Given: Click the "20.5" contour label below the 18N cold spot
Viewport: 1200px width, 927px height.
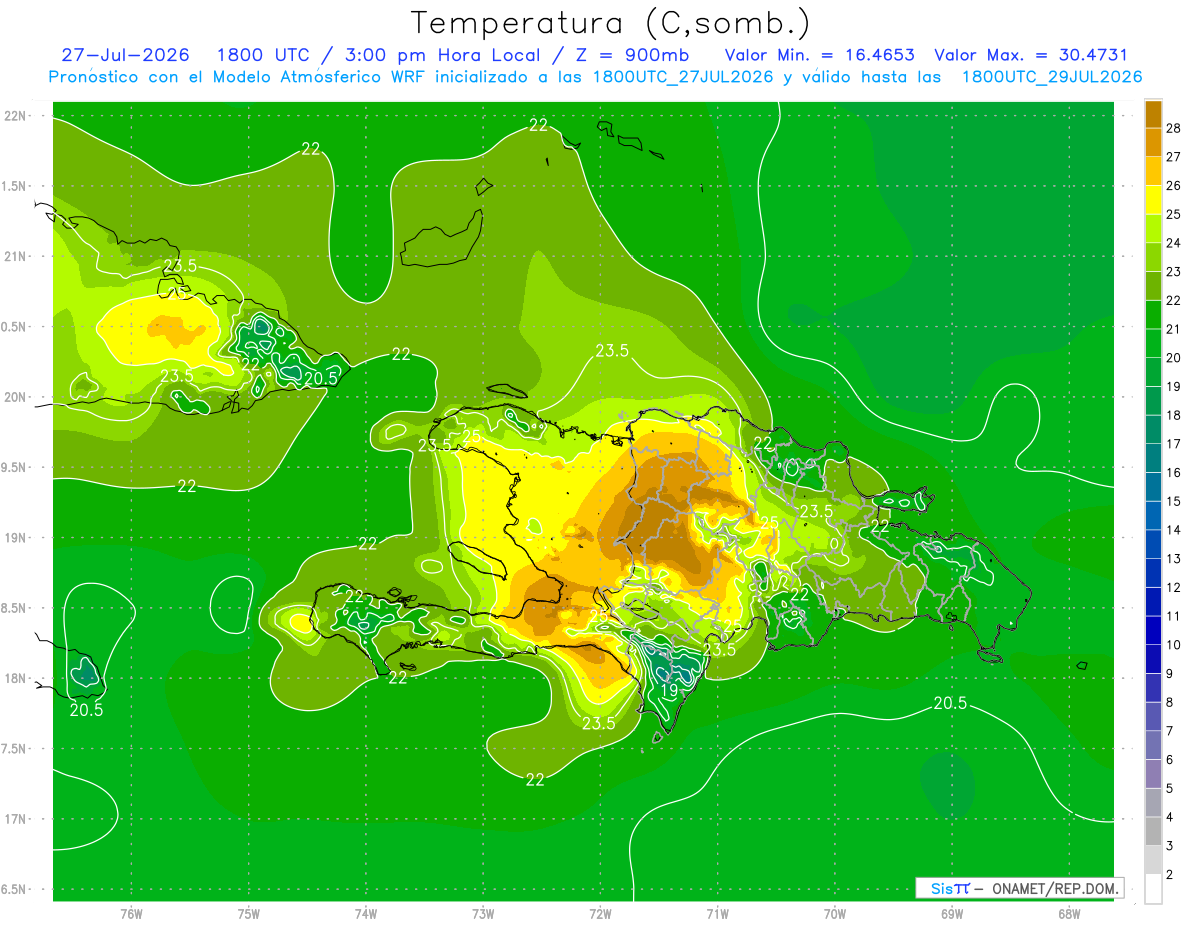Looking at the screenshot, I should (86, 710).
